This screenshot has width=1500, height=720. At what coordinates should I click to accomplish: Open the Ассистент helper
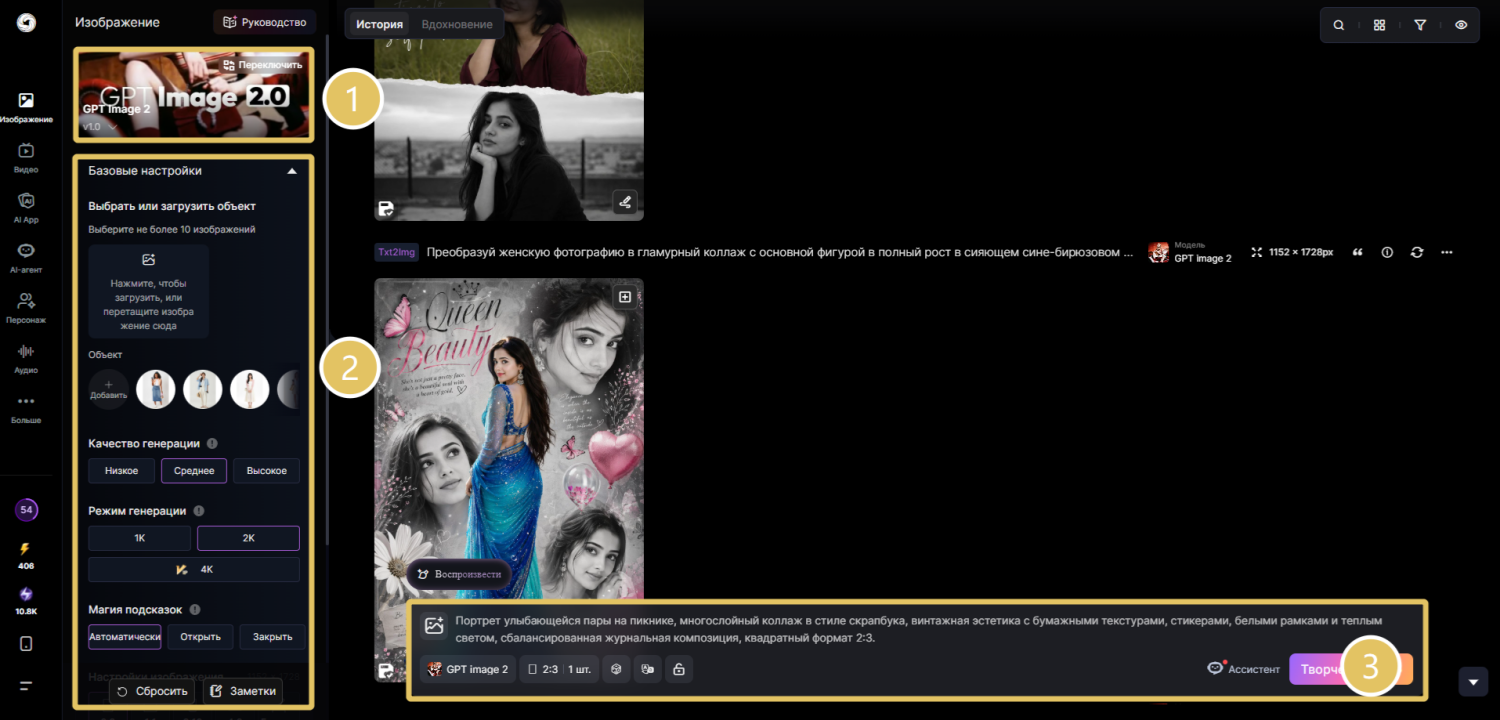click(1244, 669)
